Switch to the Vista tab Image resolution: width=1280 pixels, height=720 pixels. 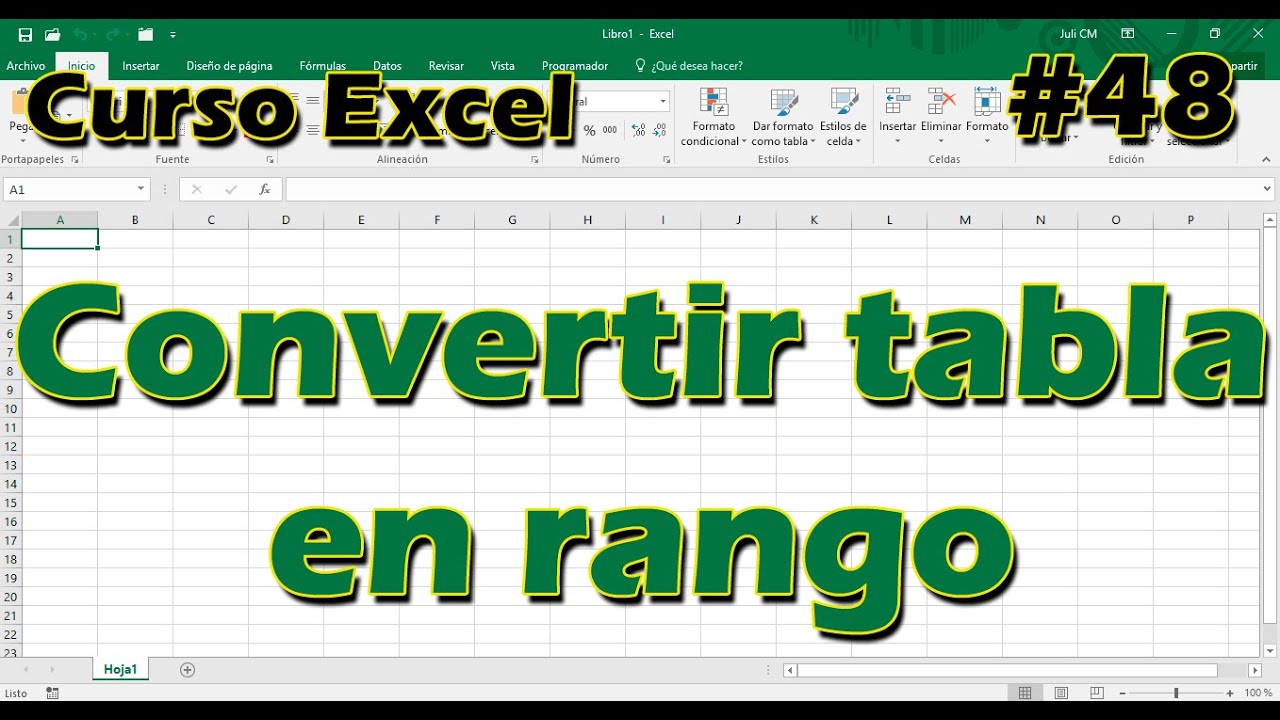click(503, 66)
